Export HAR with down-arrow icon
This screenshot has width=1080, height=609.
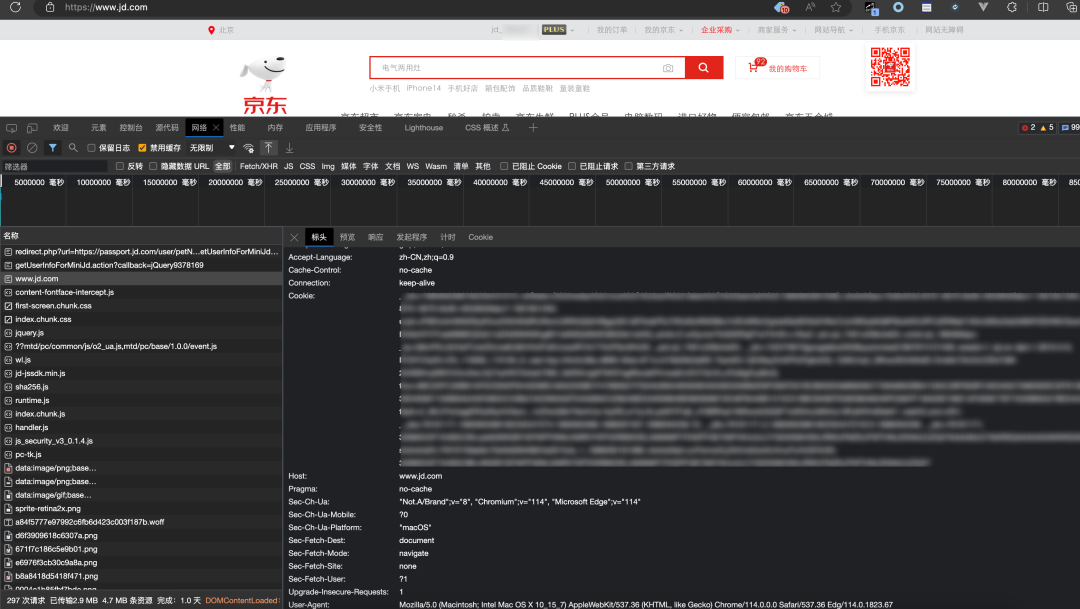point(289,147)
